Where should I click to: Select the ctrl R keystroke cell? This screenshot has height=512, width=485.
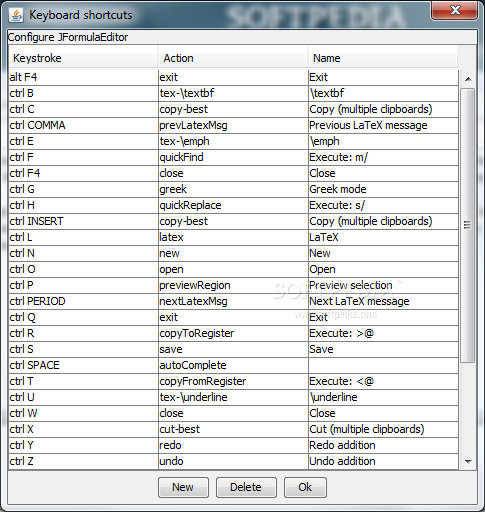[x=83, y=333]
